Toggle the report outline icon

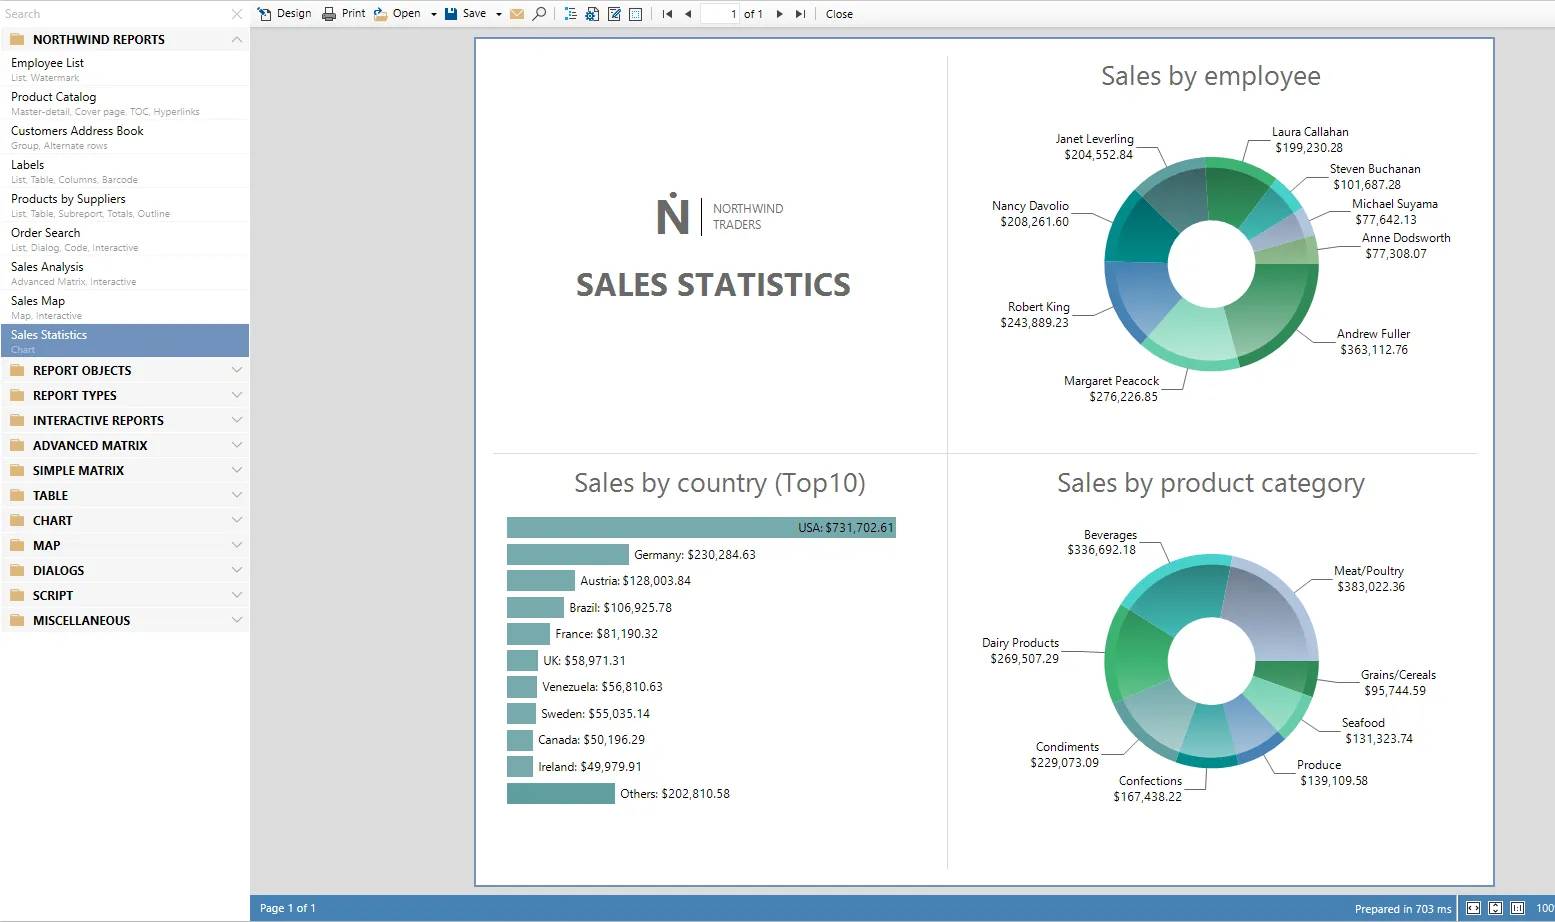click(x=570, y=14)
